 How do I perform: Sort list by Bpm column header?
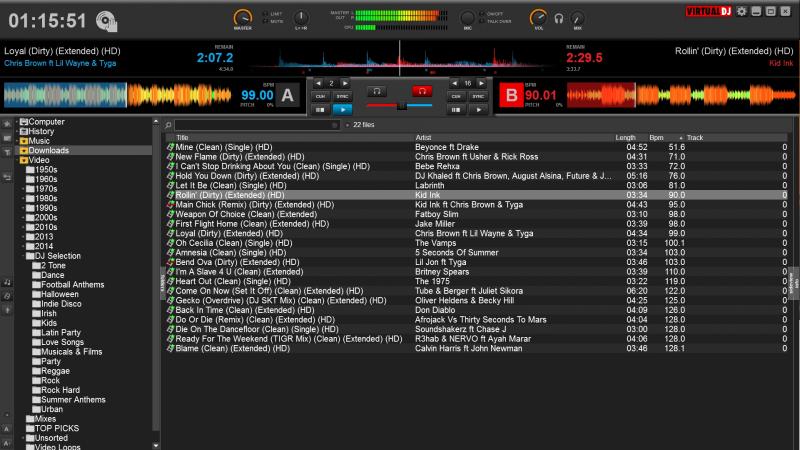coord(656,138)
